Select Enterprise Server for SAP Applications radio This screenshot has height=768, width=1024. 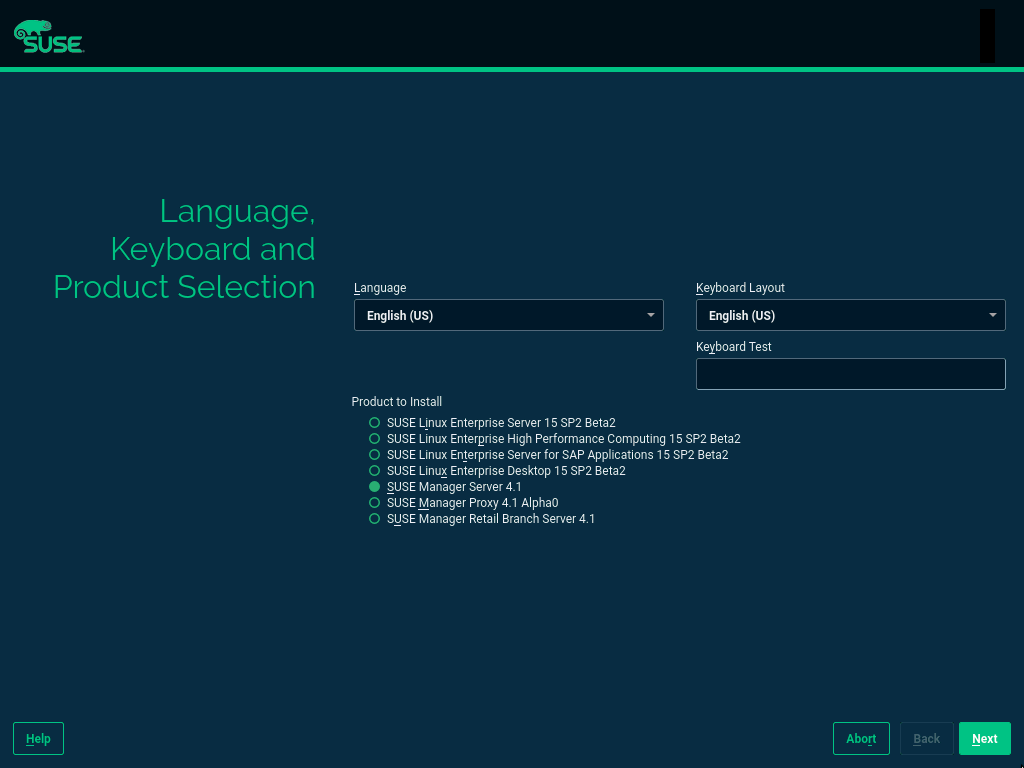pyautogui.click(x=374, y=455)
